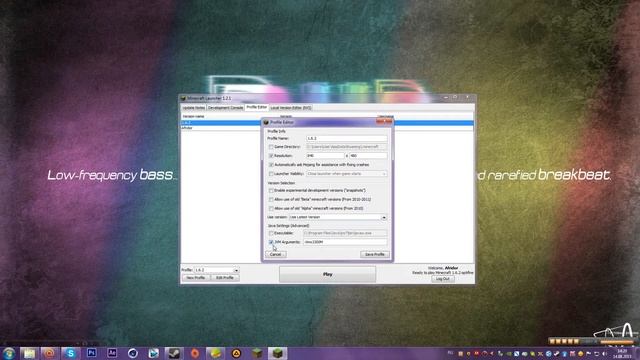
Task: Select the Profile Editor tab
Action: (257, 107)
